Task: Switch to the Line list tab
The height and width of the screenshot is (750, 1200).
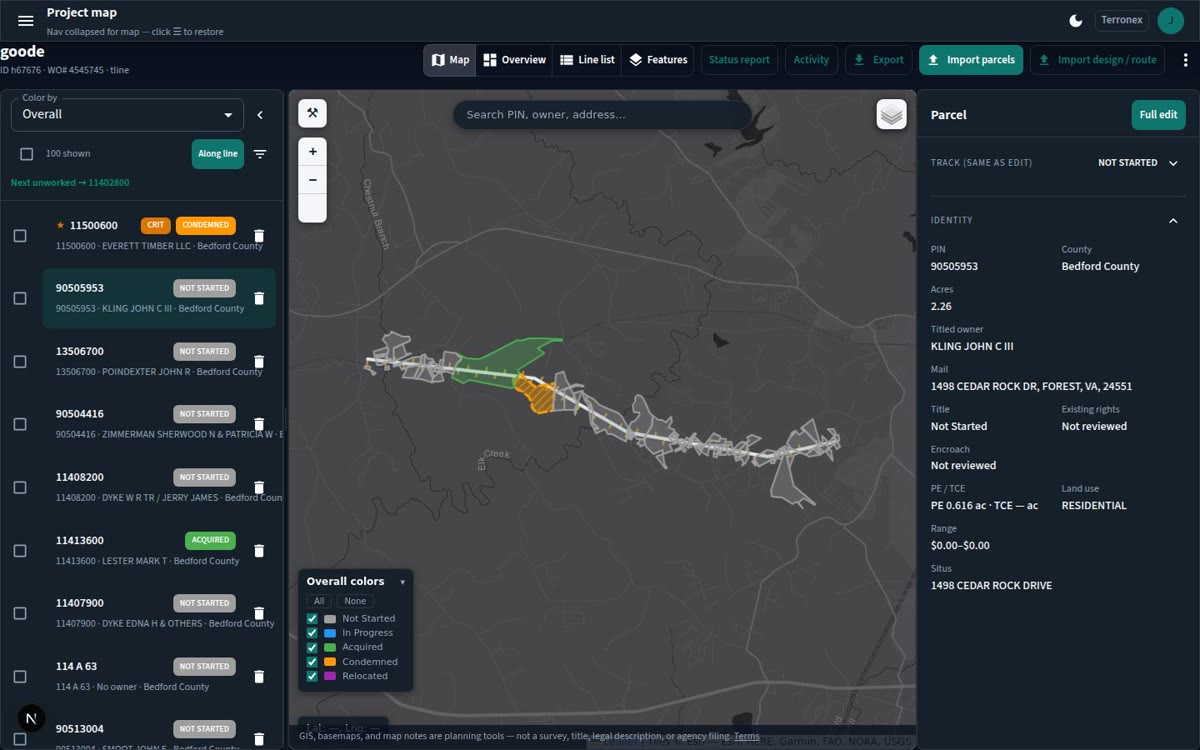Action: pyautogui.click(x=587, y=60)
